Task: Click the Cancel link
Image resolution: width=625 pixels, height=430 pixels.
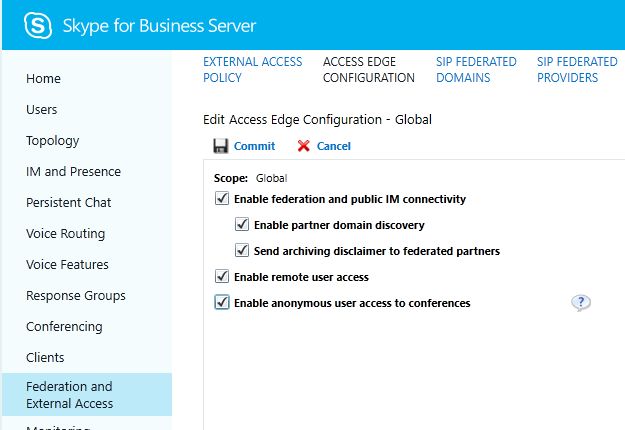Action: 334,146
